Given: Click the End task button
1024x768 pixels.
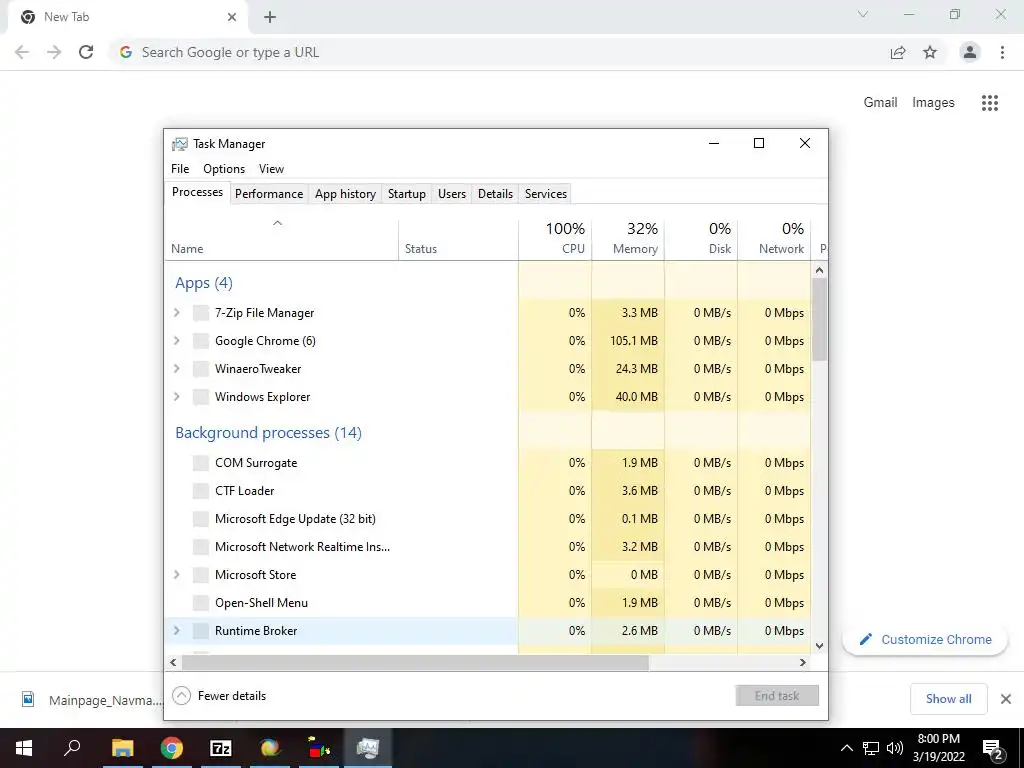Looking at the screenshot, I should pyautogui.click(x=777, y=696).
